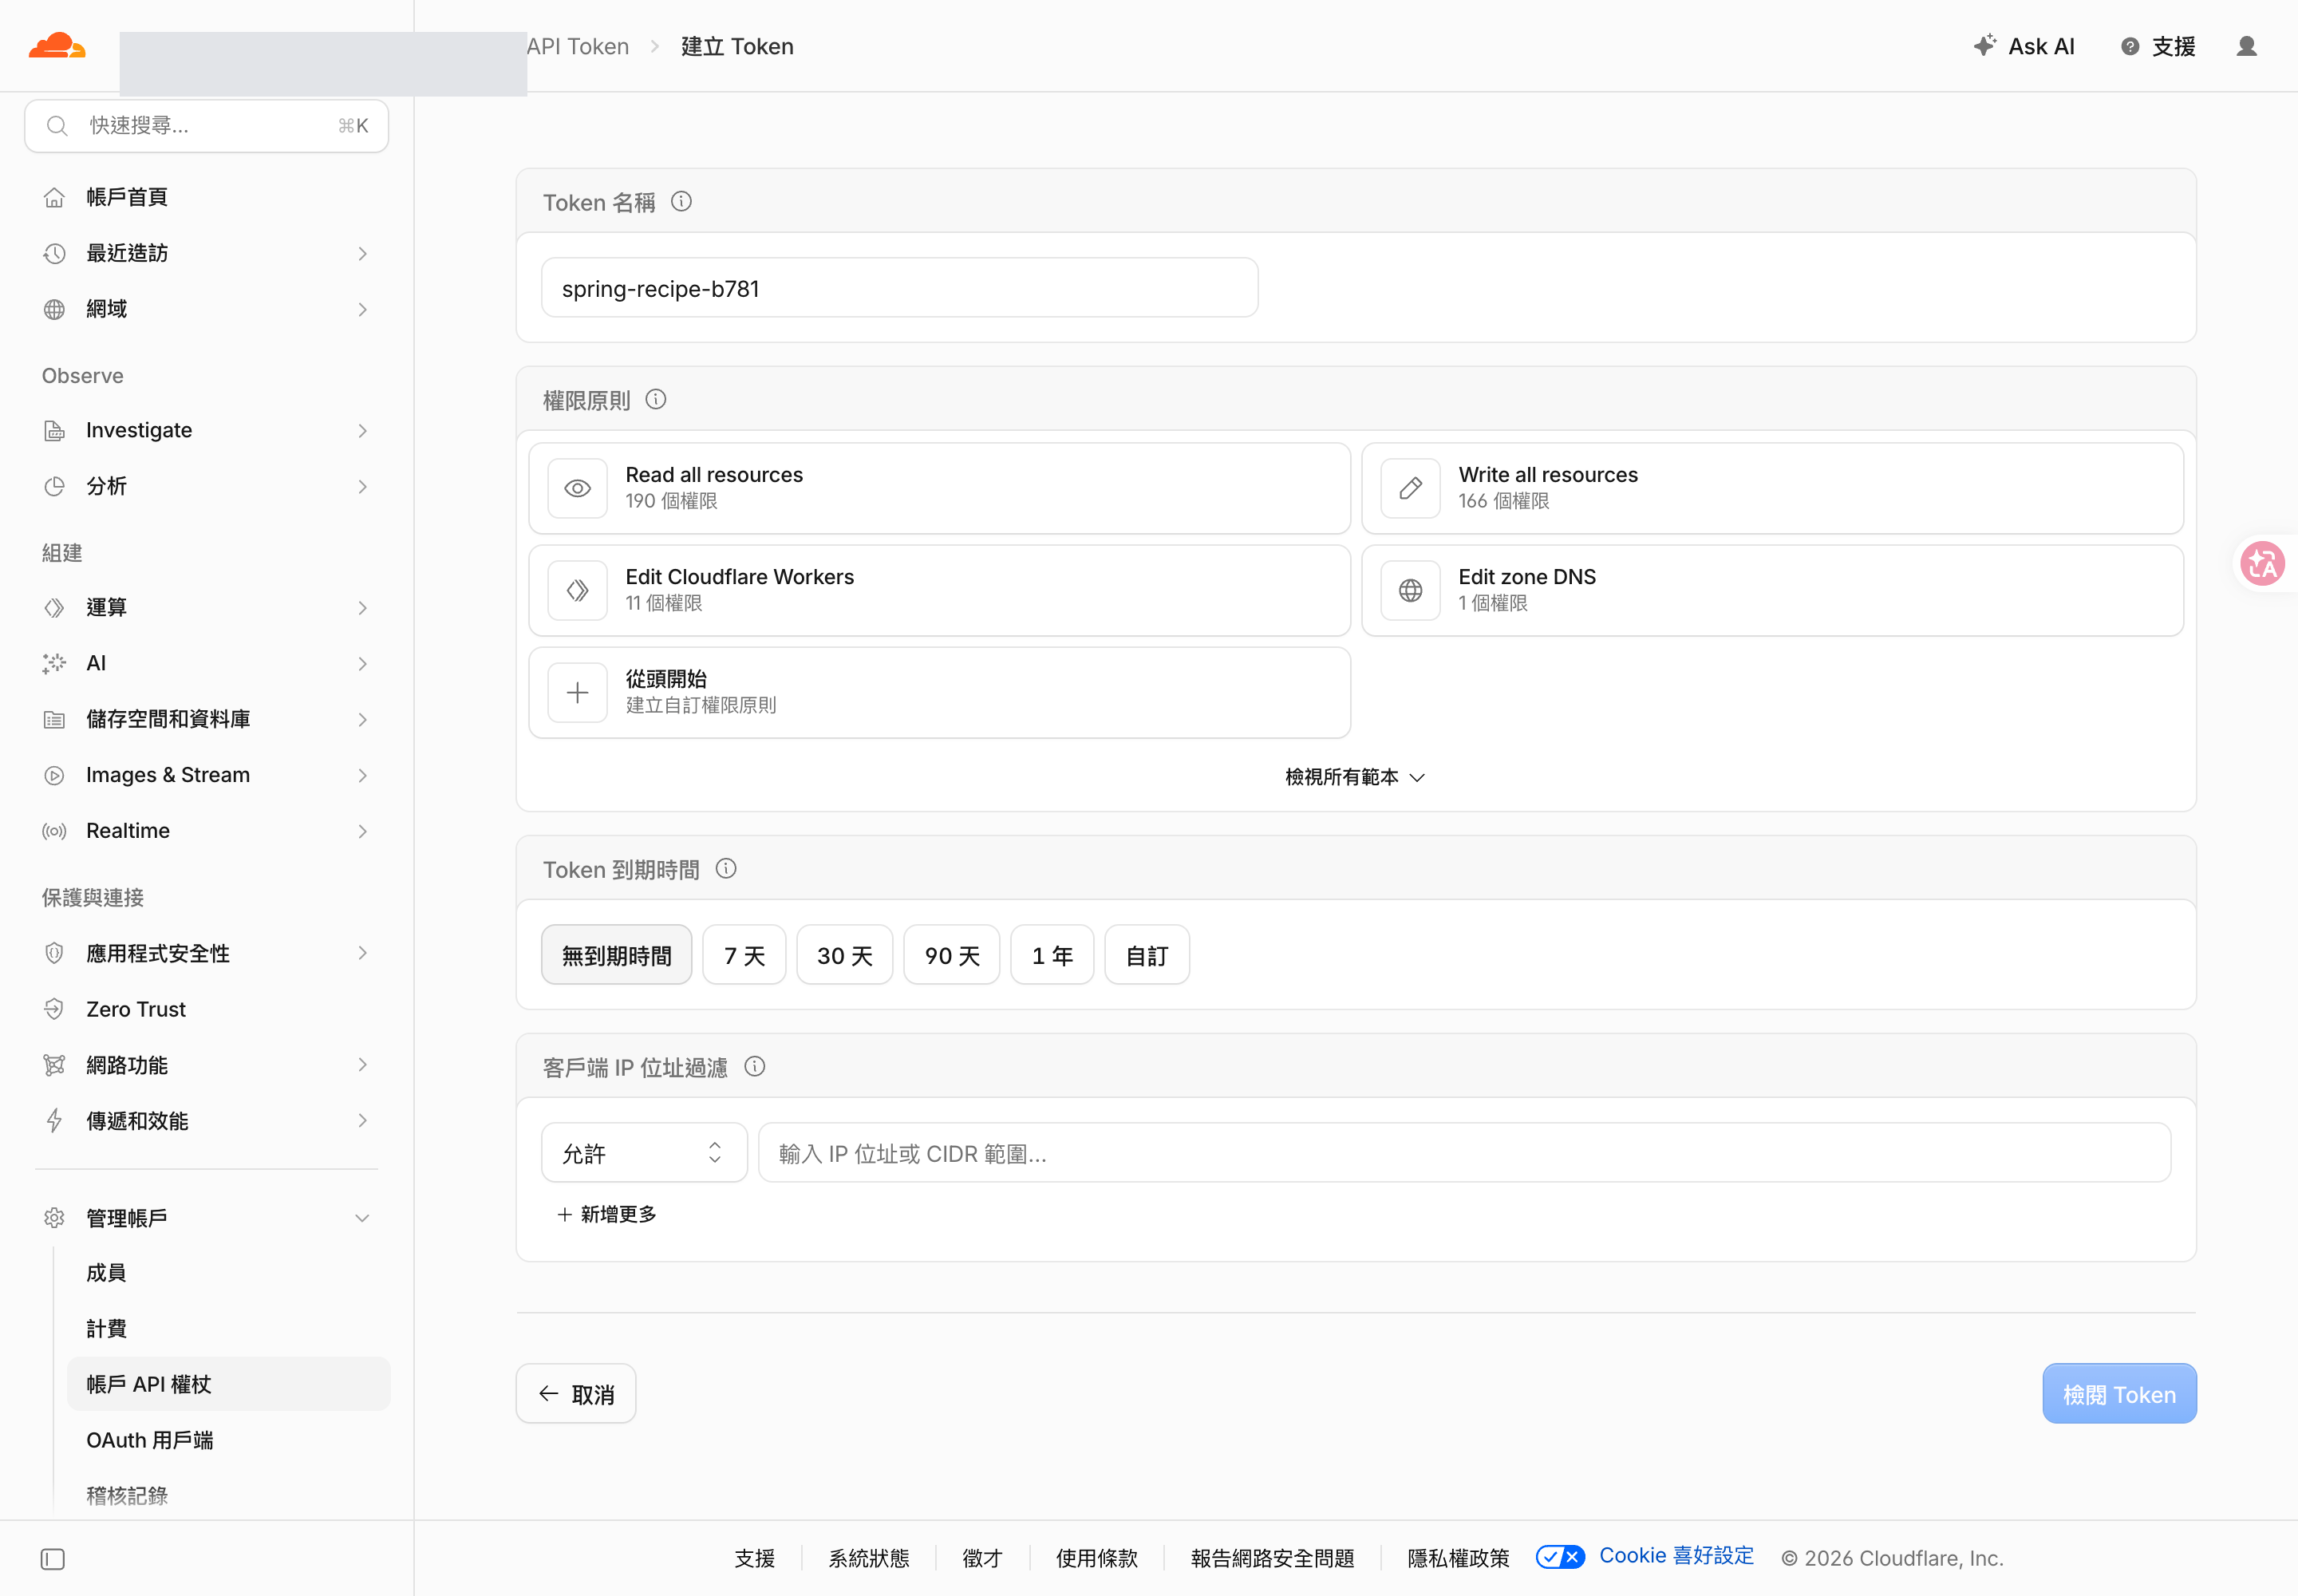Click IP address or CIDR input field
Image resolution: width=2298 pixels, height=1596 pixels.
click(x=1464, y=1153)
